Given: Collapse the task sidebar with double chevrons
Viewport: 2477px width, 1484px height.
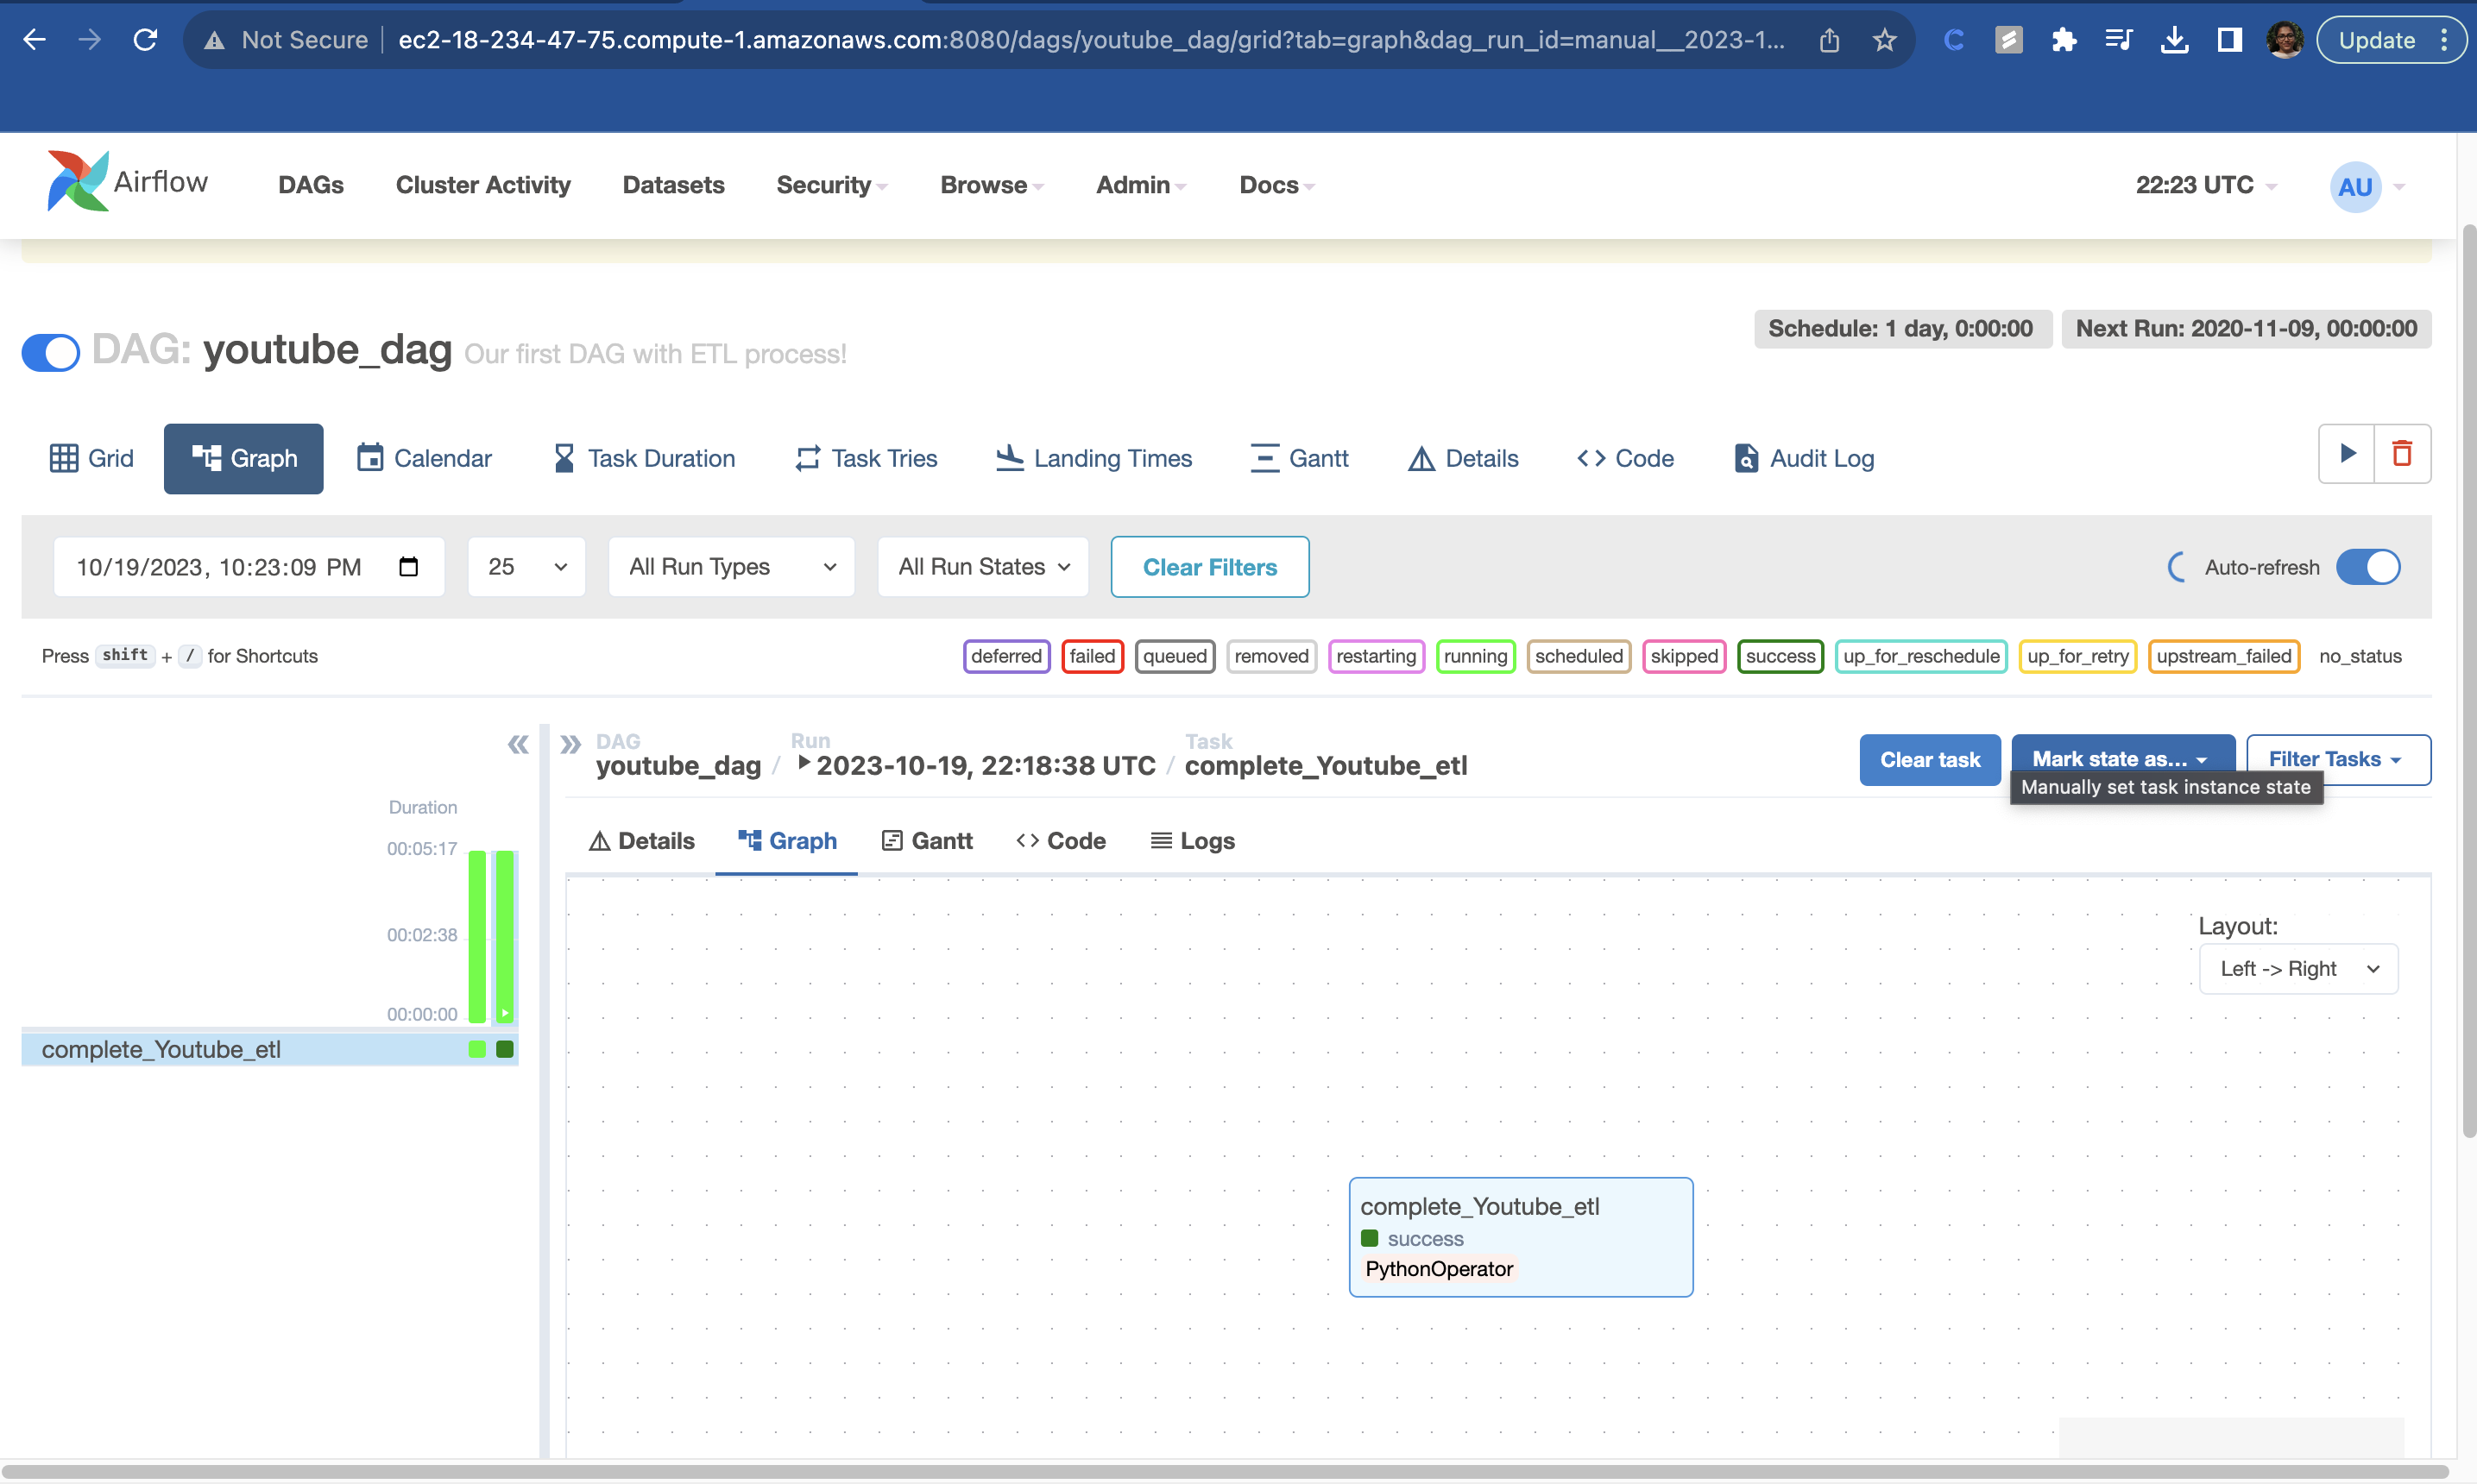Looking at the screenshot, I should pyautogui.click(x=518, y=744).
